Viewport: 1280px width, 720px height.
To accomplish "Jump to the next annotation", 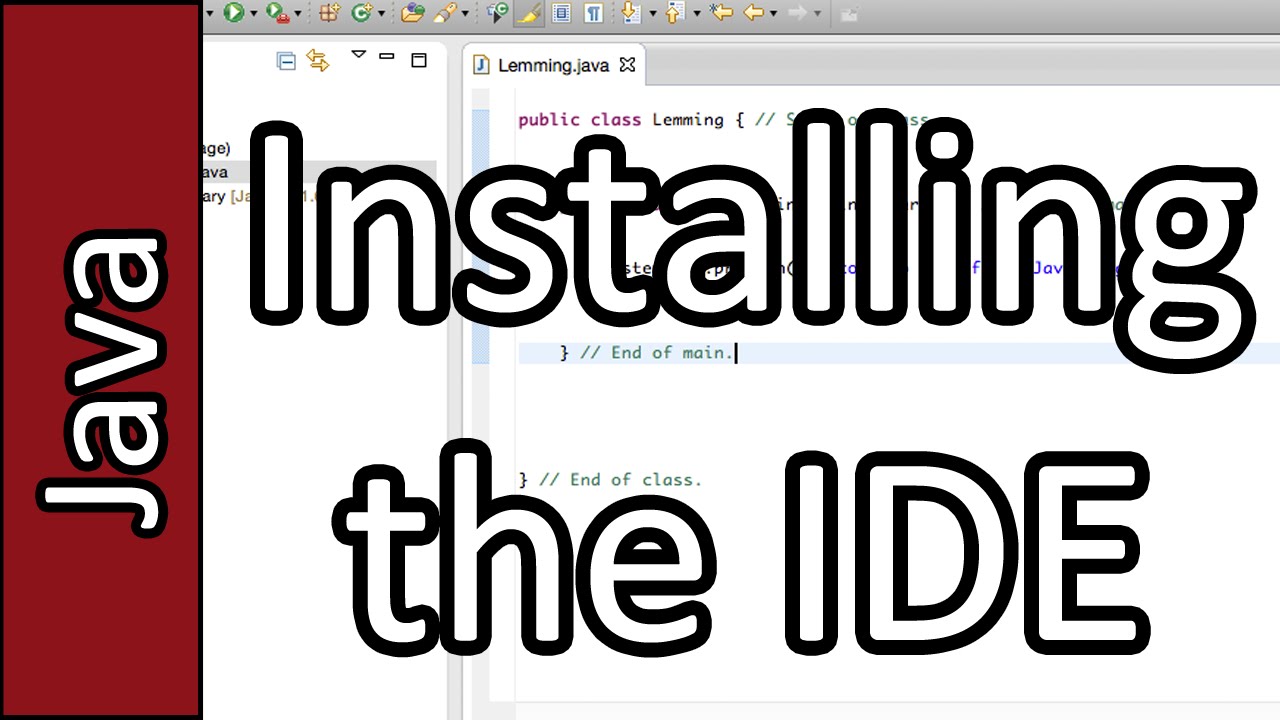I will click(x=630, y=12).
